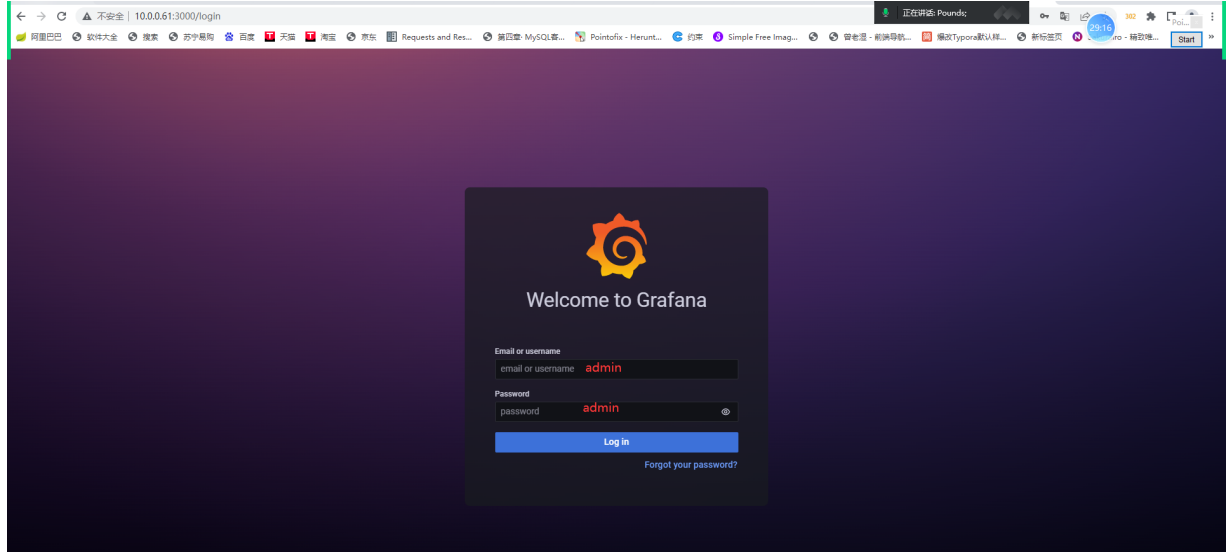Open the 第四章·MySQL bookmark

[524, 37]
